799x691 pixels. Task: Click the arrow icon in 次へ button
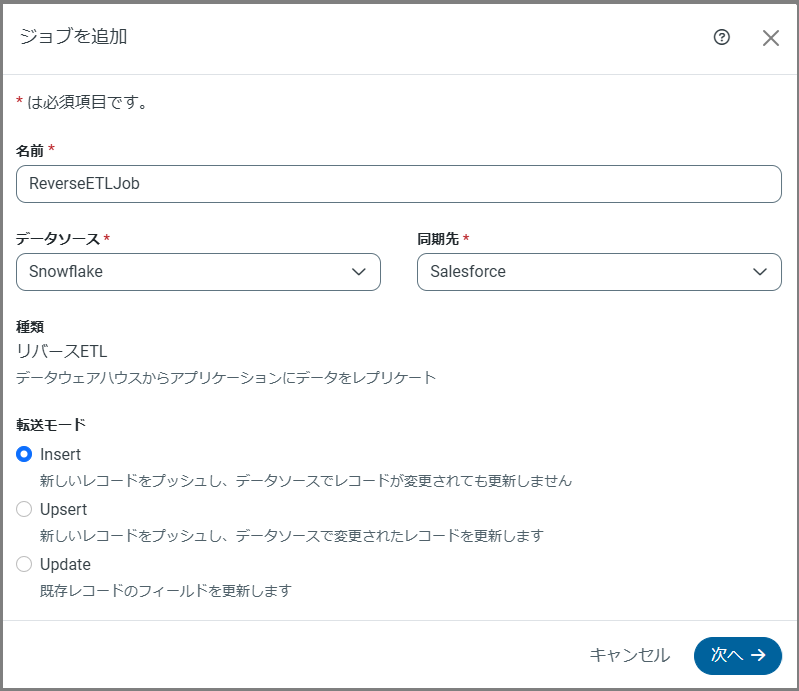(x=759, y=655)
